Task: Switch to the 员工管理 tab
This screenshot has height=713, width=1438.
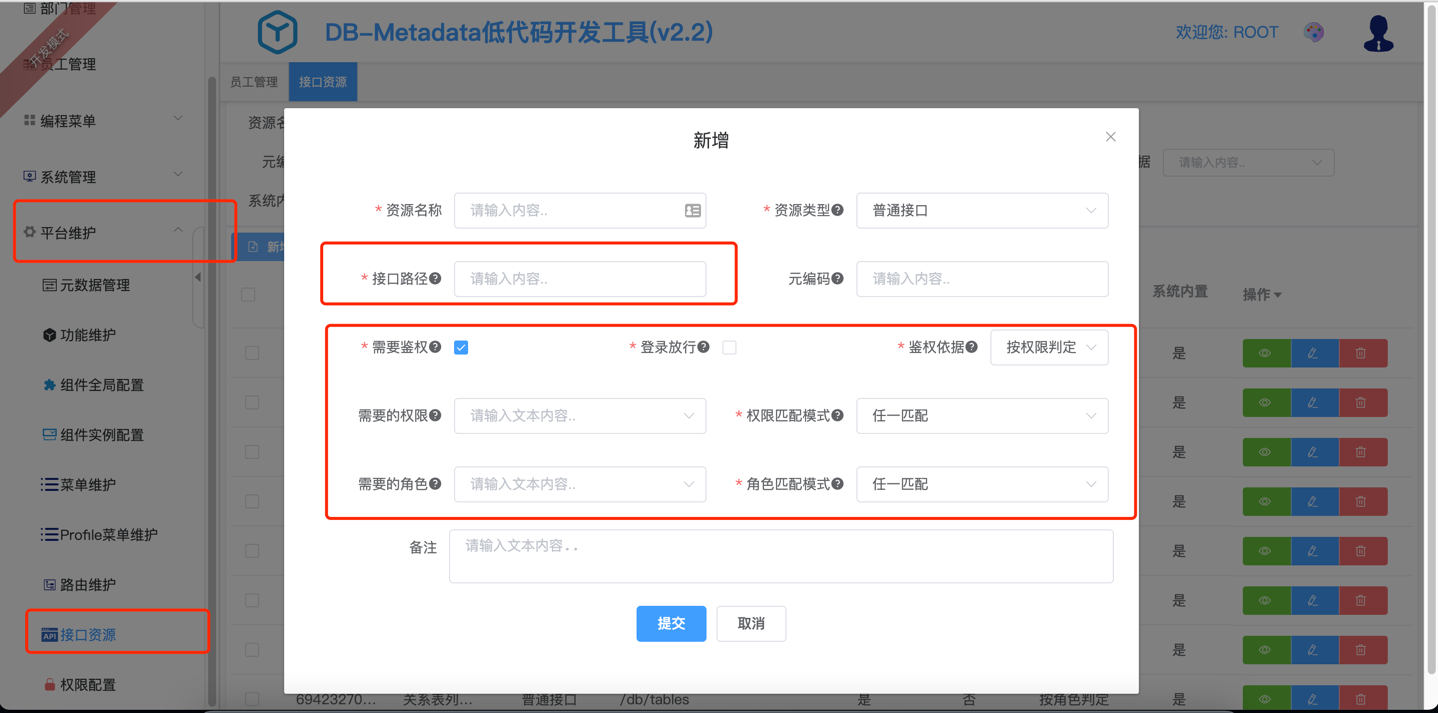Action: pyautogui.click(x=254, y=82)
